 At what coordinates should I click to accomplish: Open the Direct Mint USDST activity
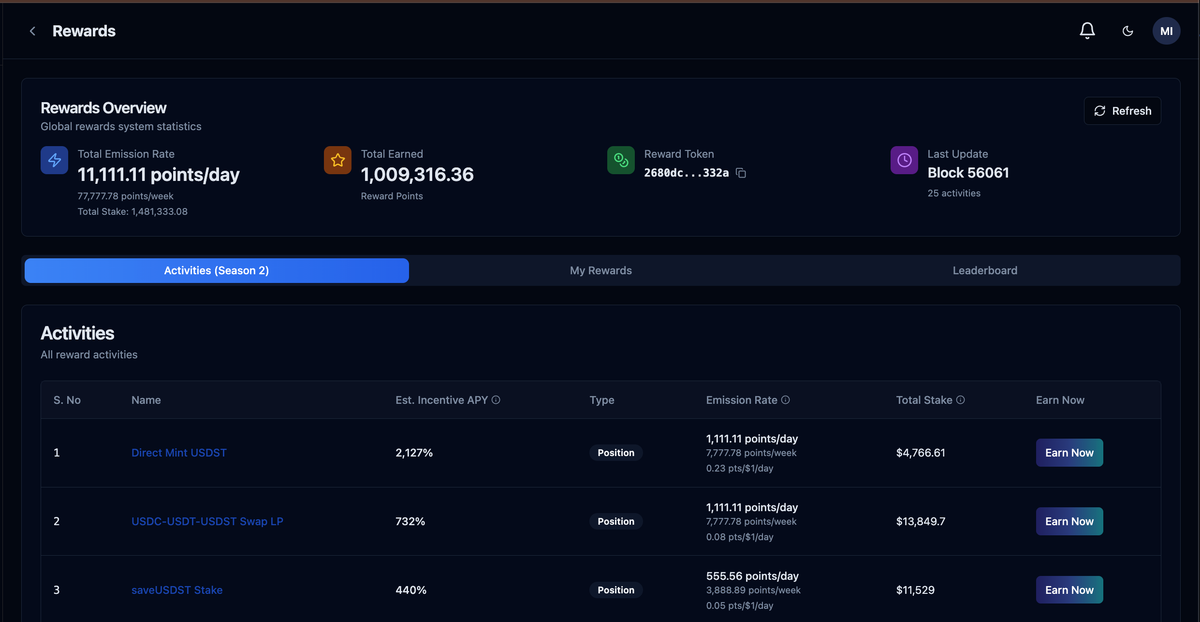178,452
